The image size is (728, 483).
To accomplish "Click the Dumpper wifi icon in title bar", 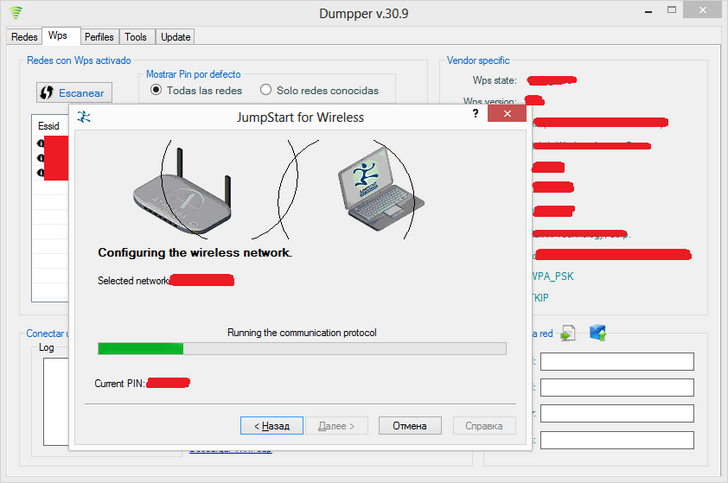I will point(14,13).
